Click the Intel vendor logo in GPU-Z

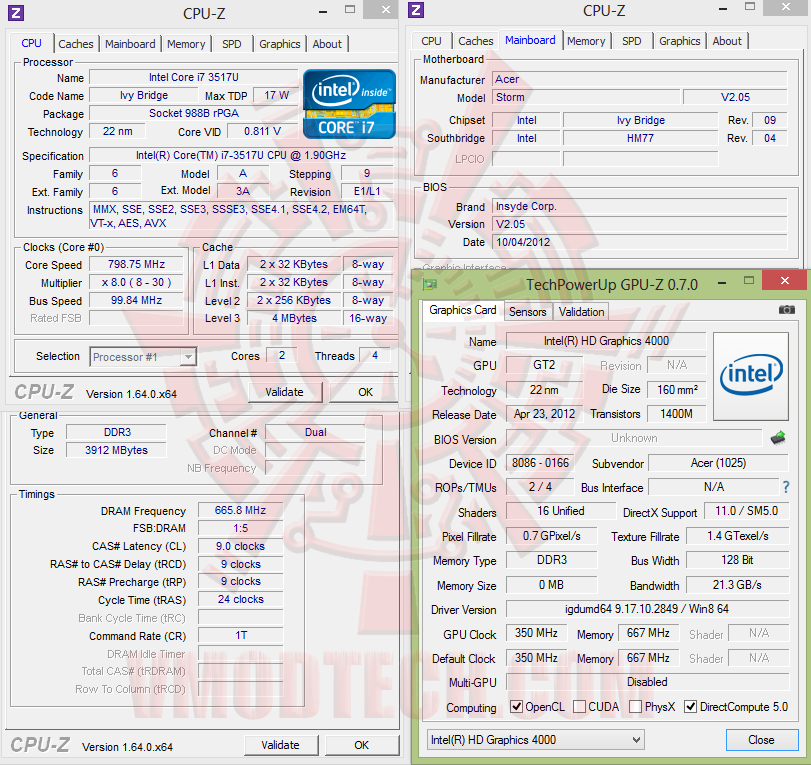coord(751,376)
